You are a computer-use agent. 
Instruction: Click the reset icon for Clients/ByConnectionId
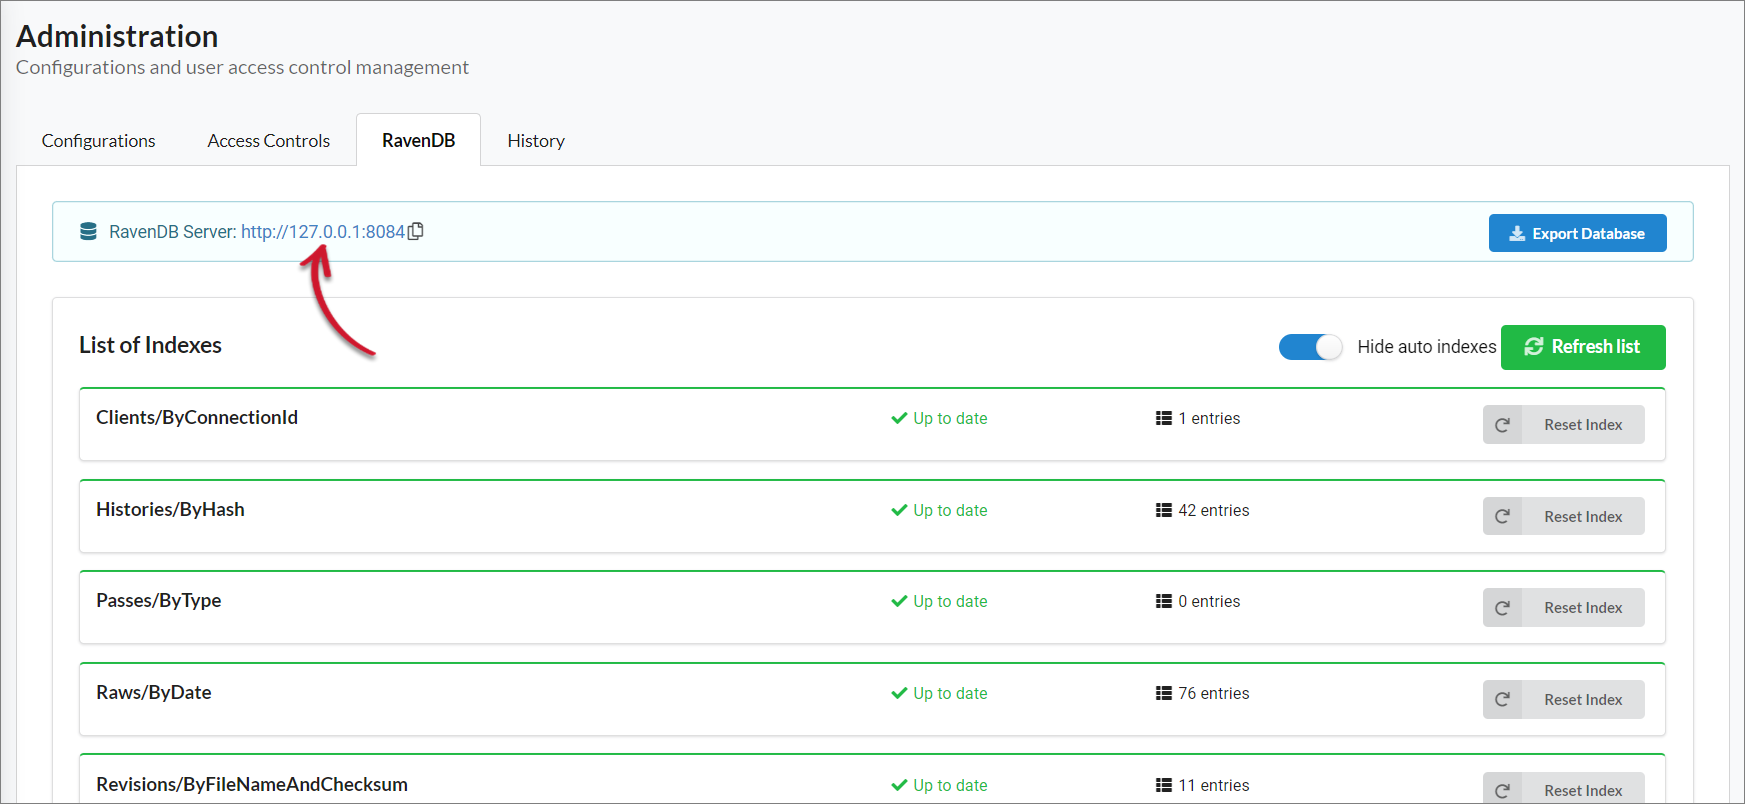click(x=1502, y=425)
